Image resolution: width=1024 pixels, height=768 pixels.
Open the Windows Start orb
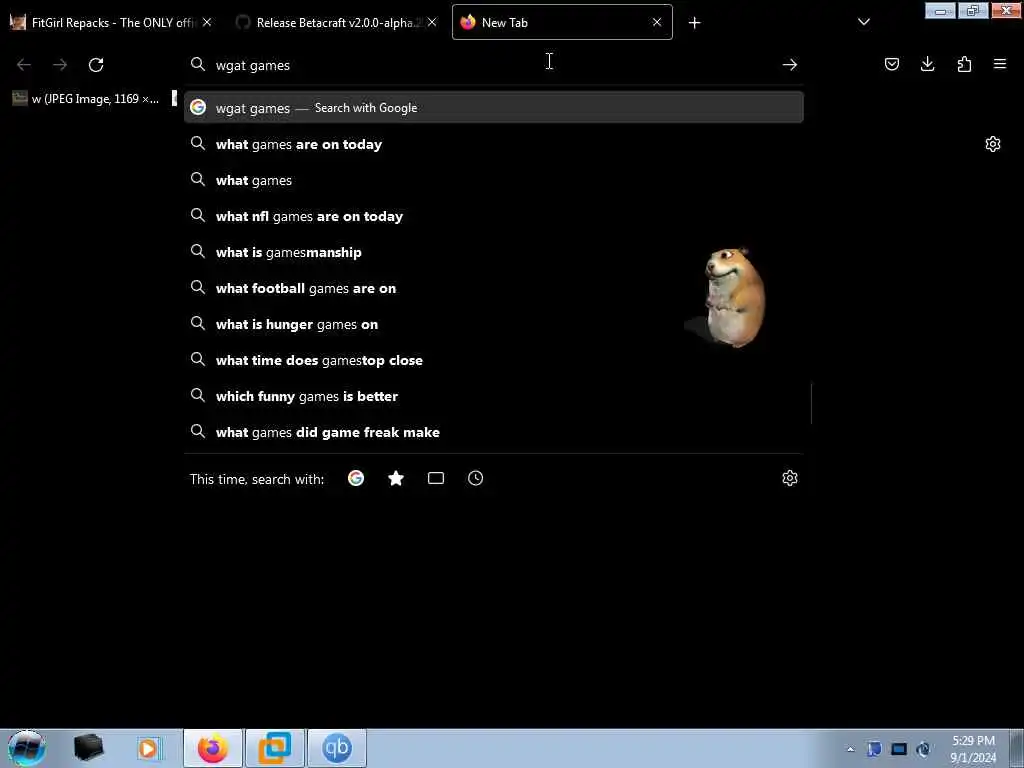[26, 748]
